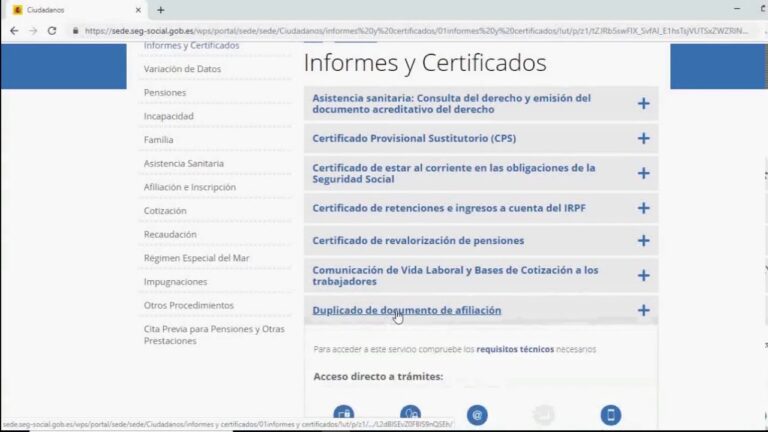
Task: Click the padlock site security icon
Action: tap(75, 31)
